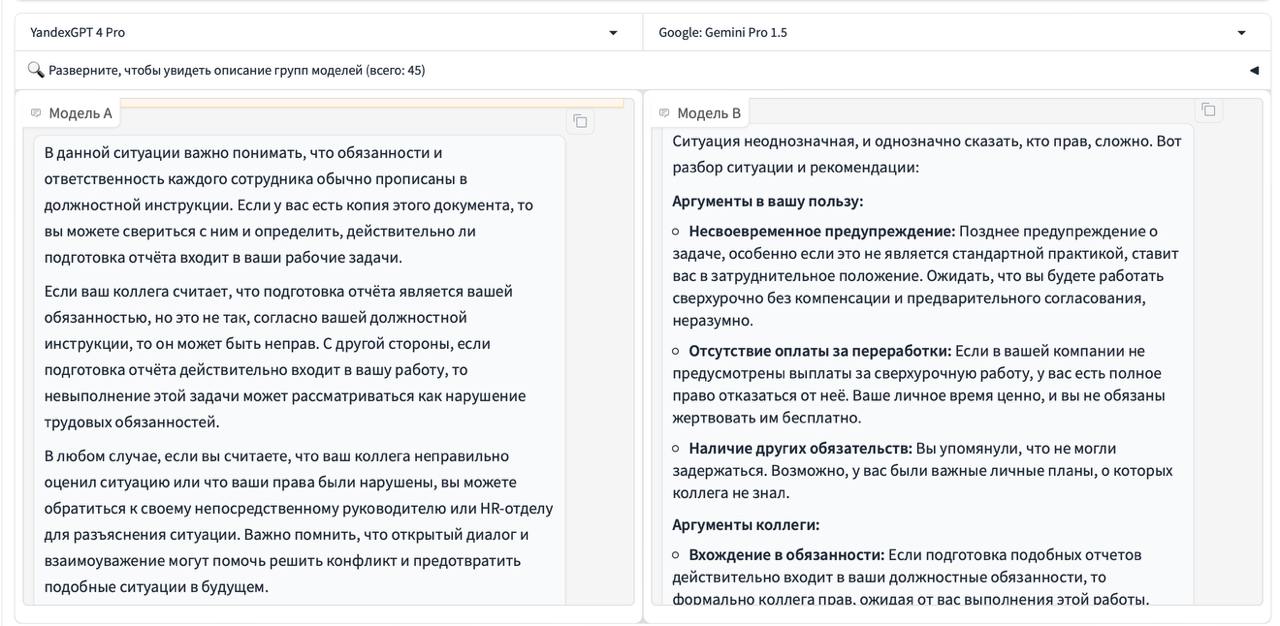Open the YandexGPT 4 Pro model dropdown
Viewport: 1280px width, 626px height.
pyautogui.click(x=613, y=33)
